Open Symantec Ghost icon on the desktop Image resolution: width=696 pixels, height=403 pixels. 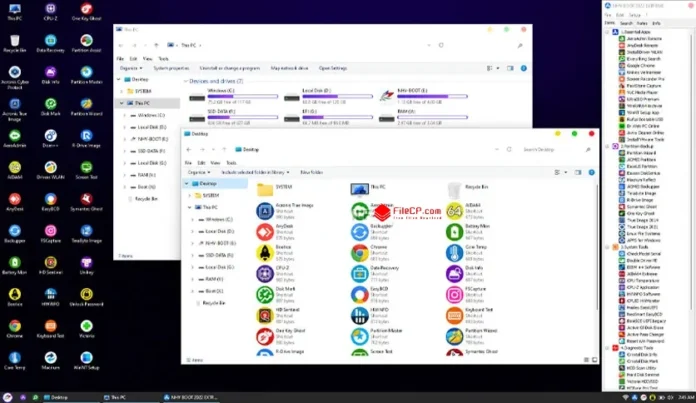(87, 202)
